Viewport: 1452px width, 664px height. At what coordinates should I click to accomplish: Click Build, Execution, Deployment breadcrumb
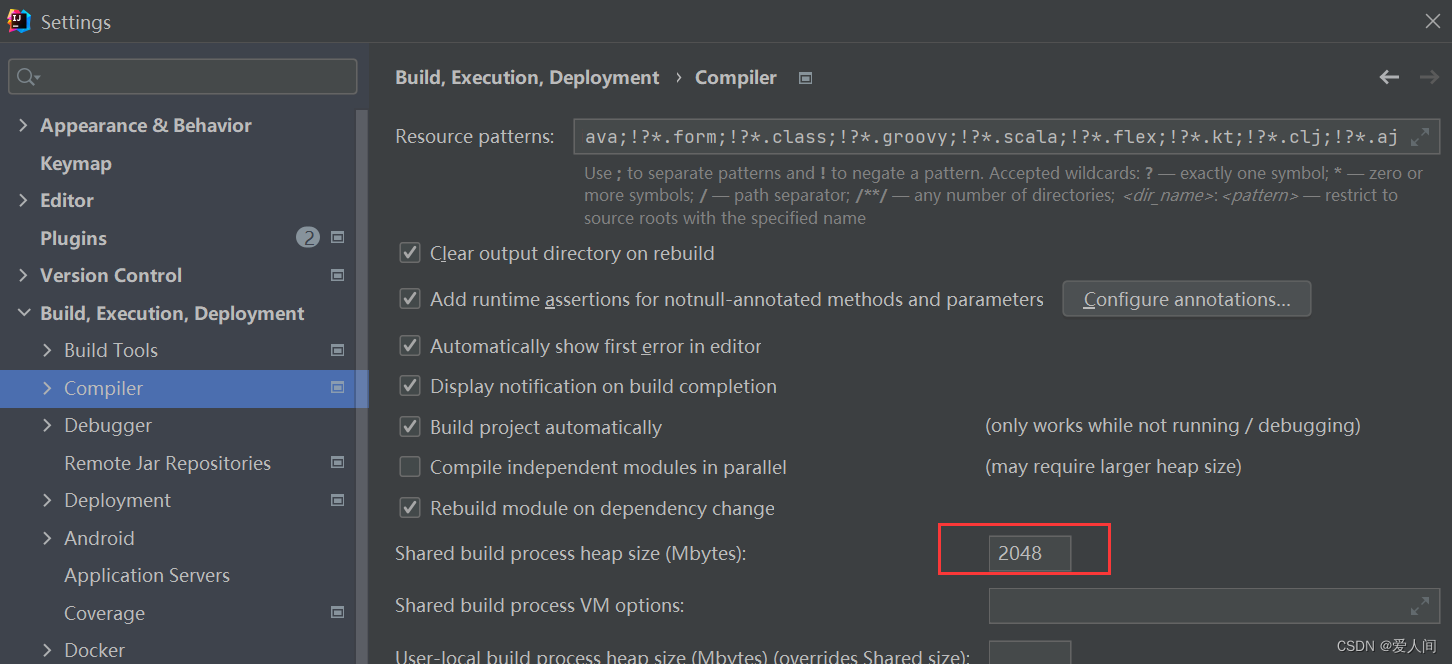click(x=527, y=77)
